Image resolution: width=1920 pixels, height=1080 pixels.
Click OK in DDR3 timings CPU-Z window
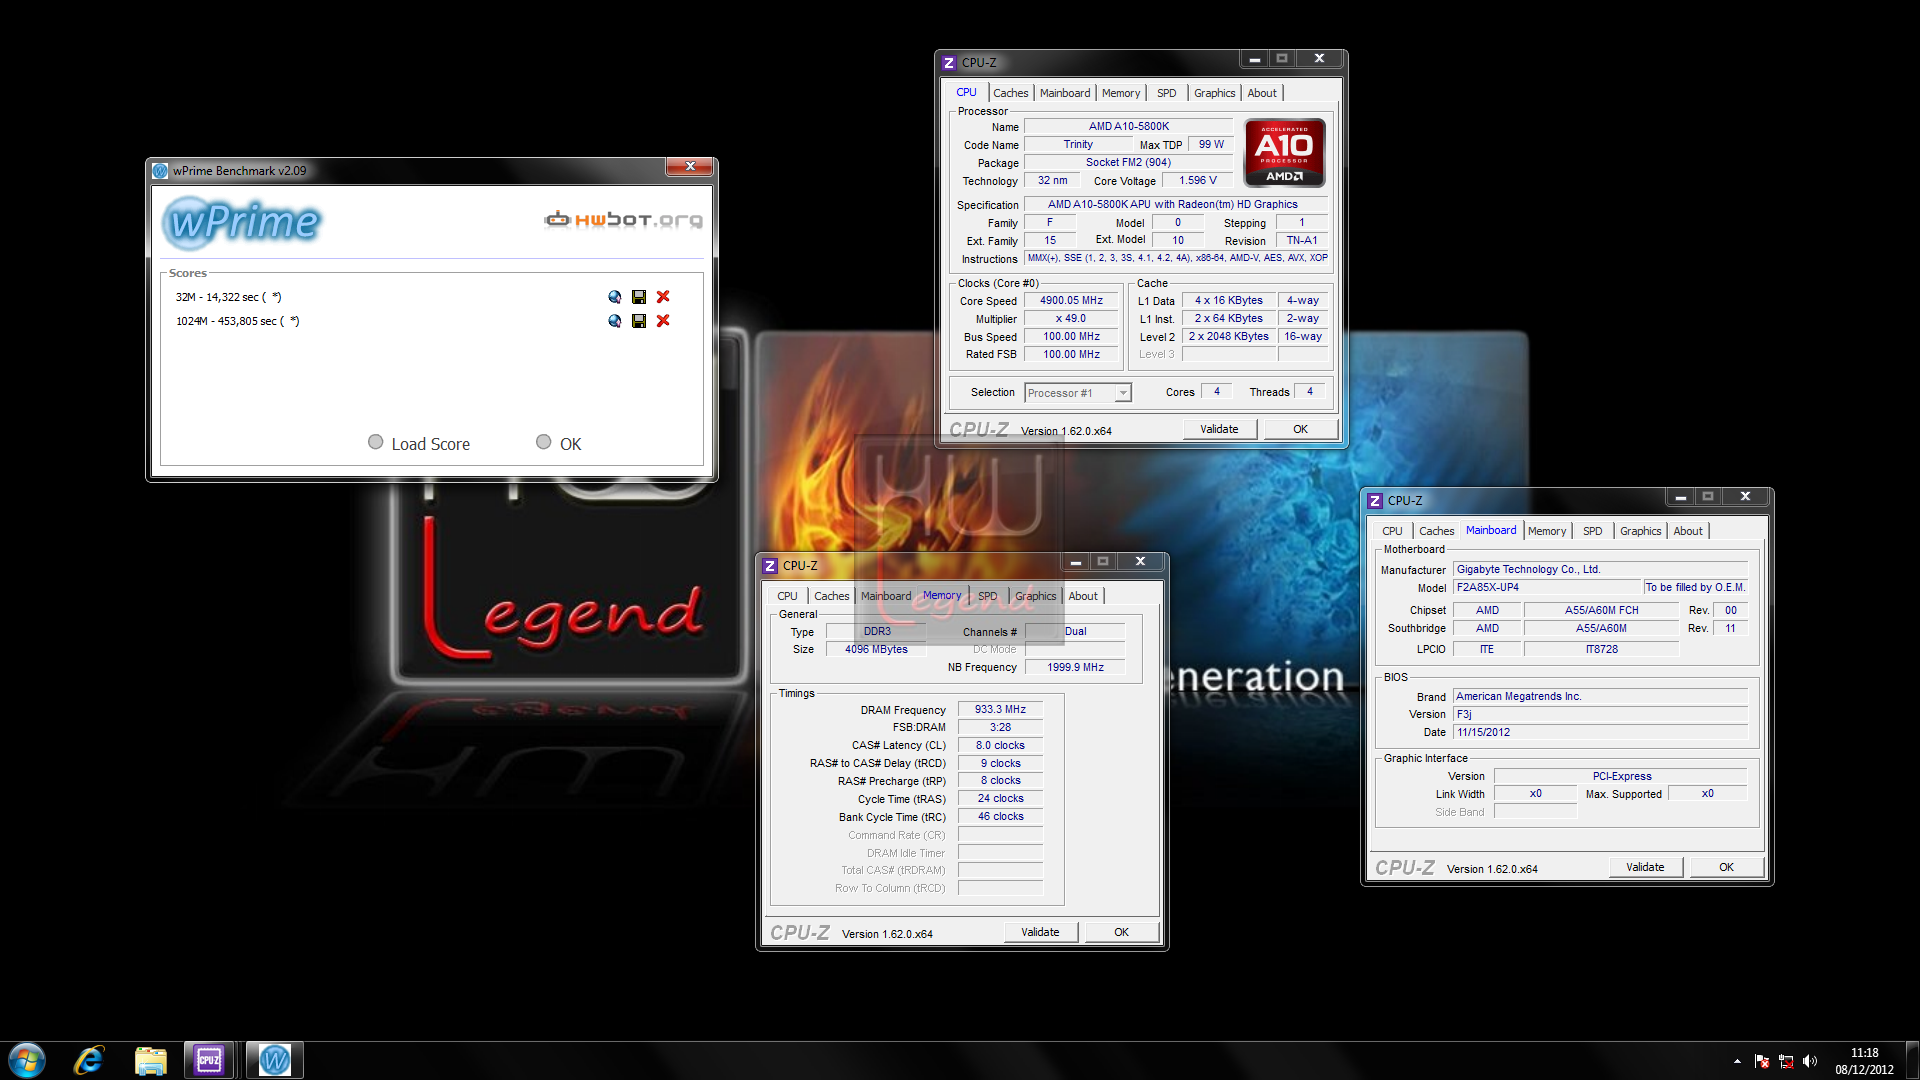point(1121,932)
